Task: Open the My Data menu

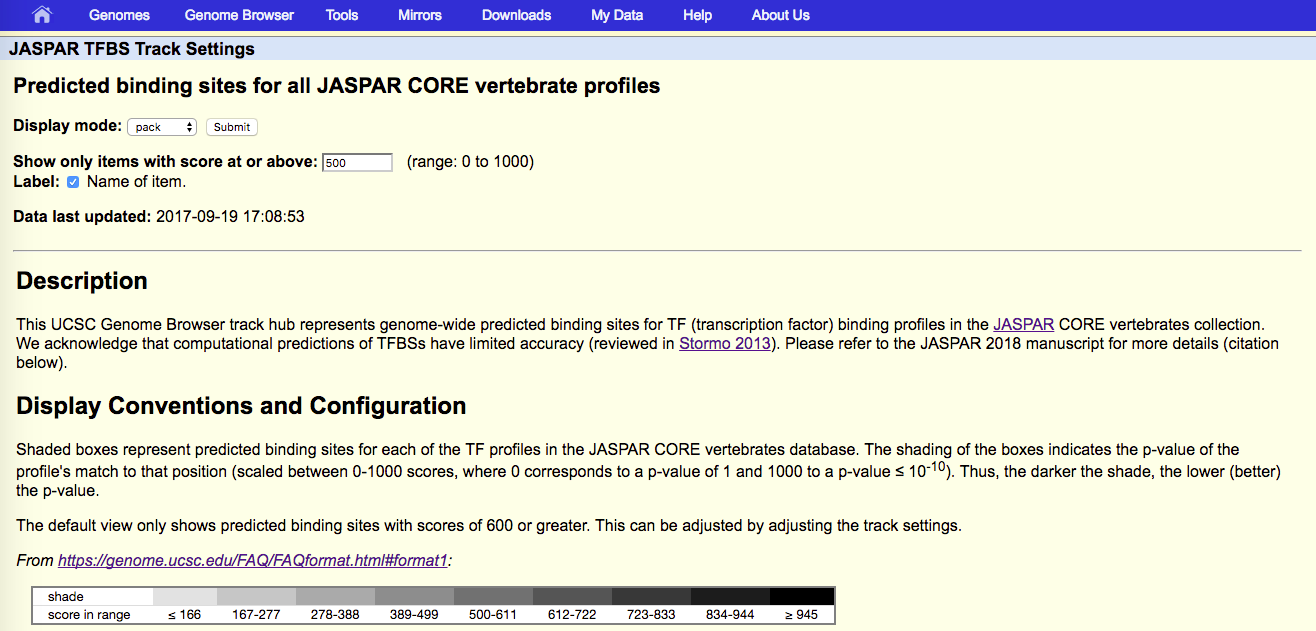Action: tap(617, 15)
